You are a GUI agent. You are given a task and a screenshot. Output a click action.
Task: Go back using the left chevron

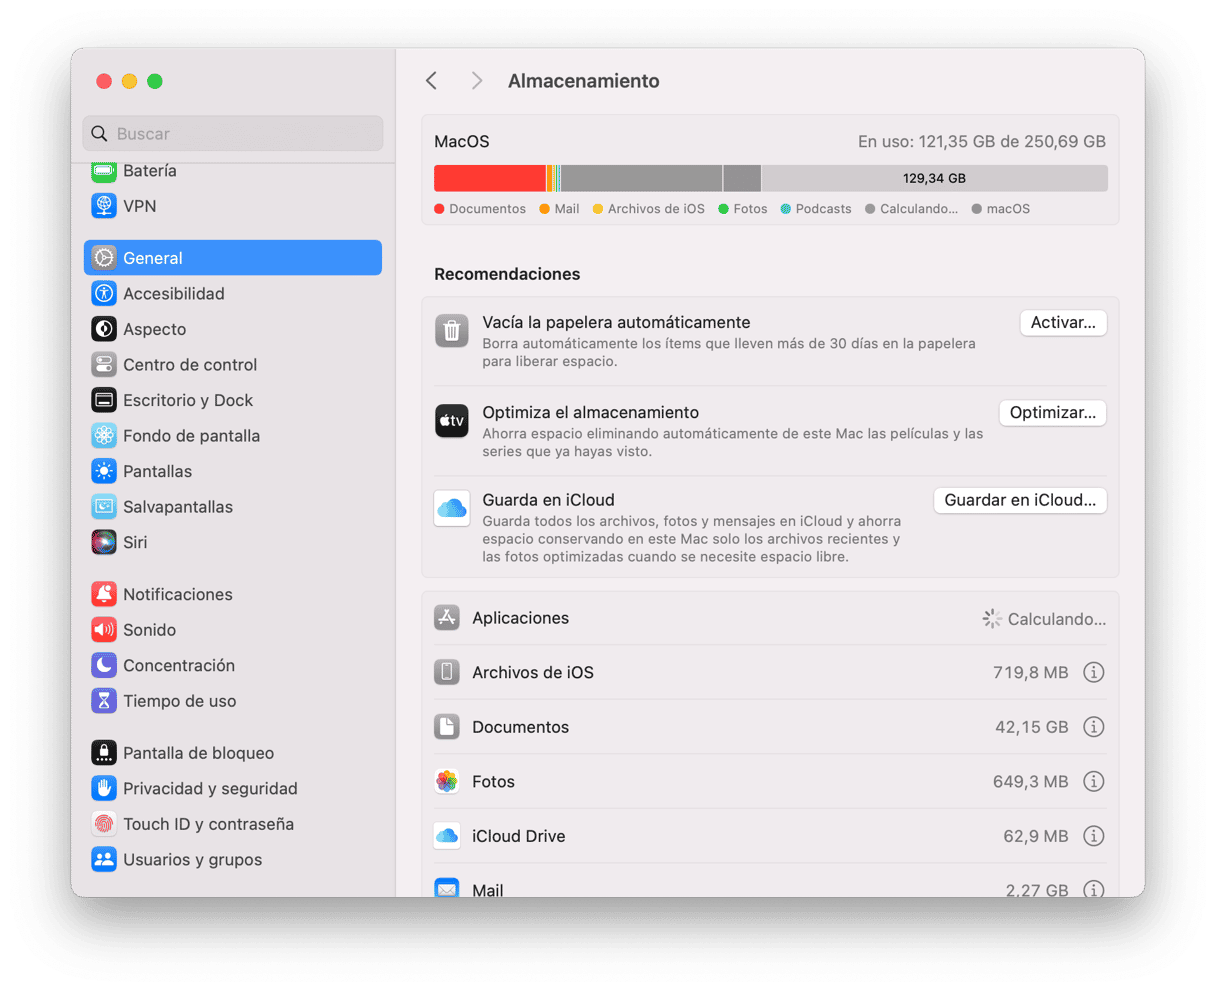[x=432, y=81]
